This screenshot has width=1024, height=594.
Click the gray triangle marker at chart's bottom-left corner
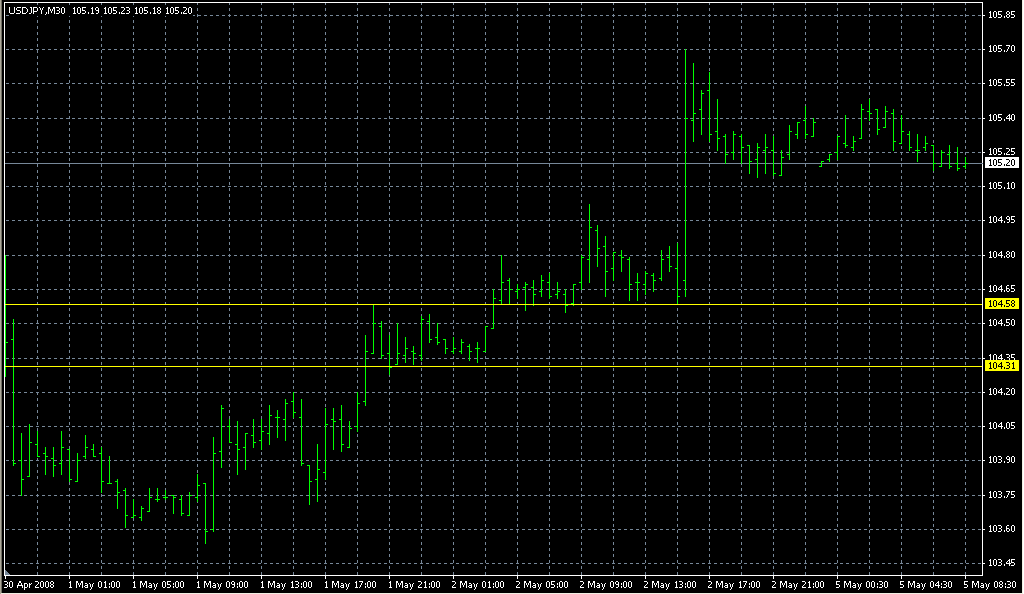pyautogui.click(x=7, y=572)
